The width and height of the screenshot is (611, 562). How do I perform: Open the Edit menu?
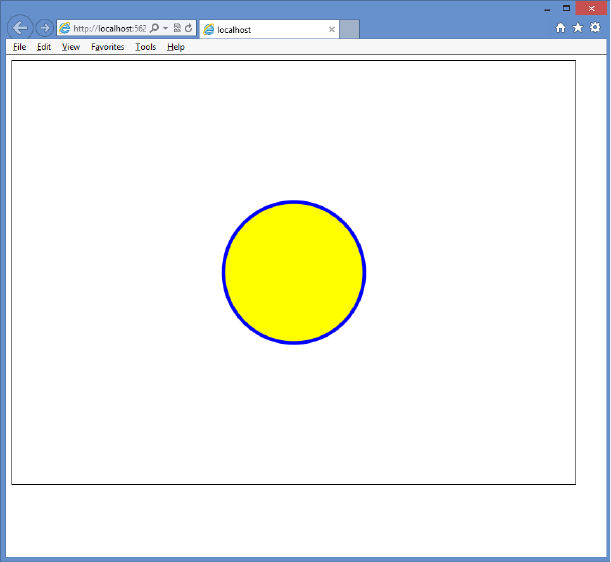pyautogui.click(x=44, y=47)
